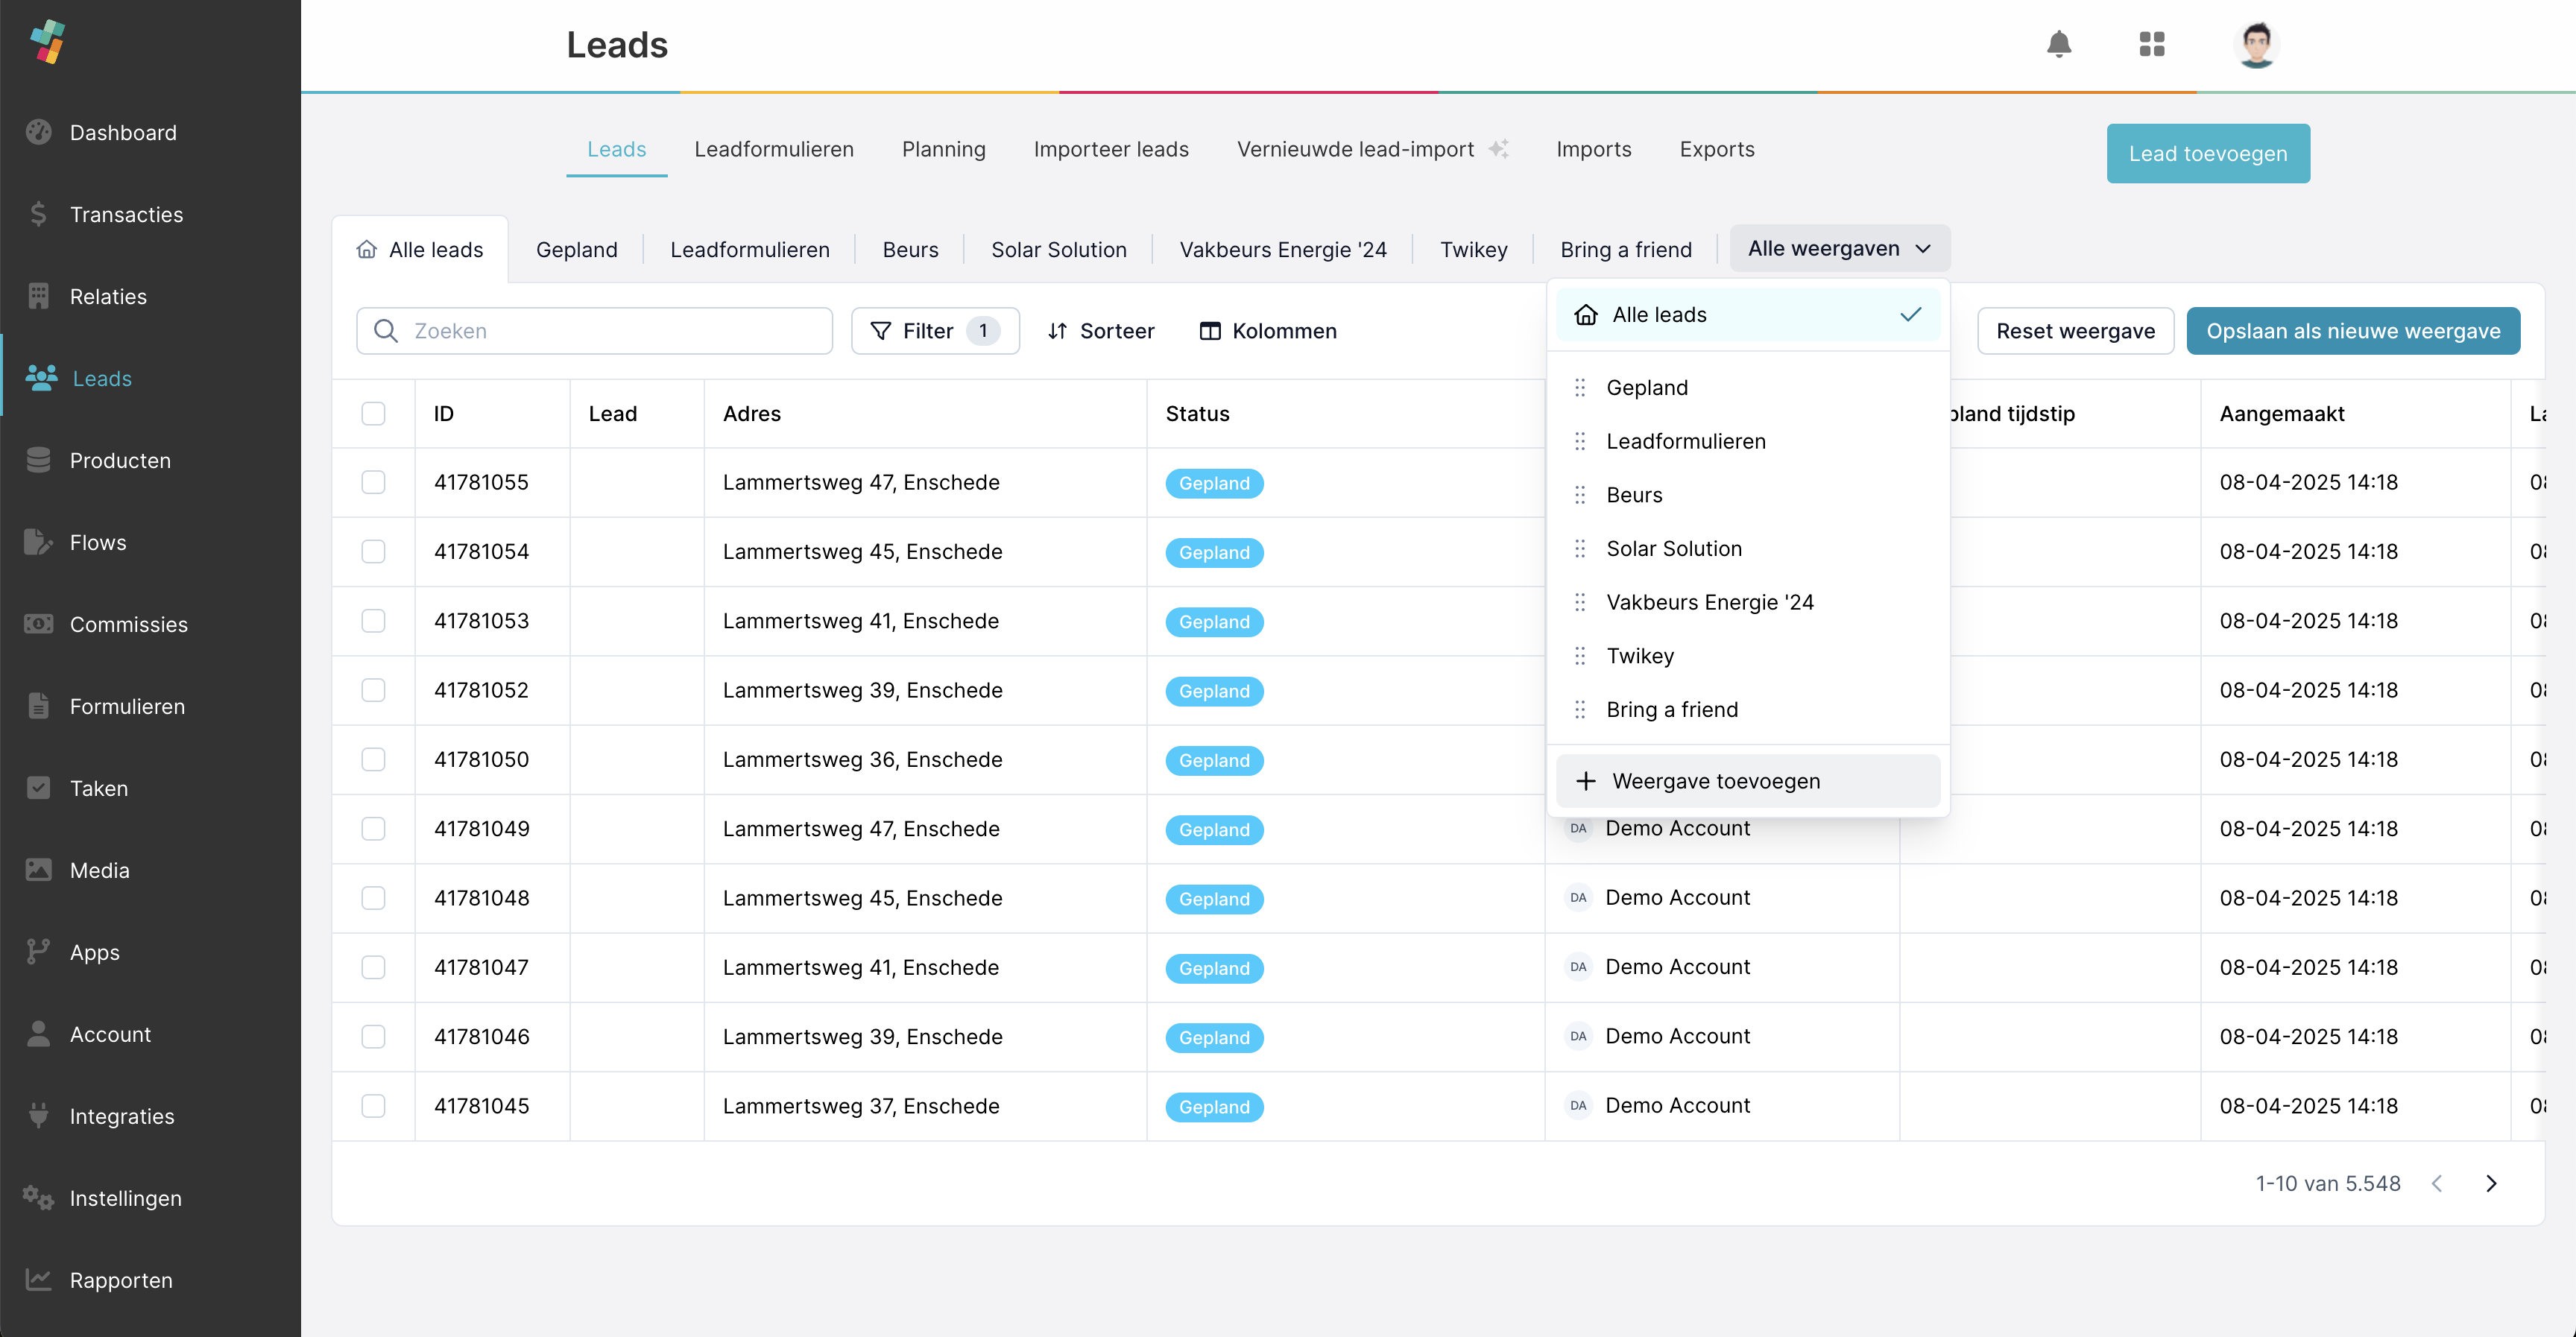
Task: Collapse the Alle weergaven dropdown
Action: (1838, 249)
